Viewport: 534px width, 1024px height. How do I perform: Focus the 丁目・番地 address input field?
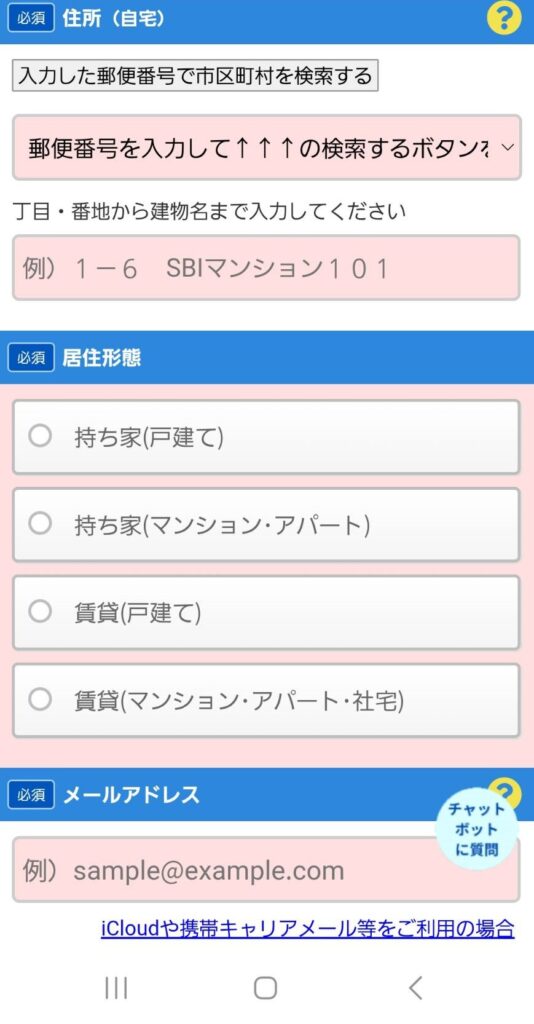coord(266,268)
